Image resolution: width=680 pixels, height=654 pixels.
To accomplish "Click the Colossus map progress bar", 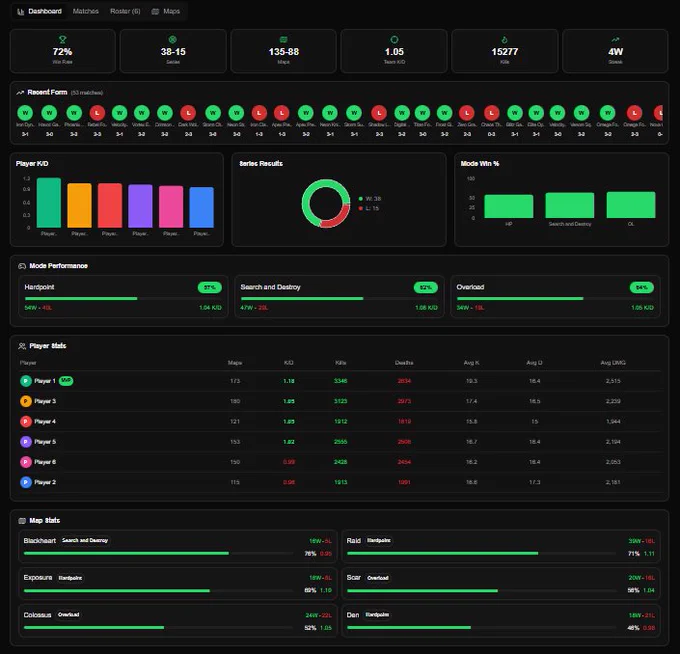I will tap(158, 628).
